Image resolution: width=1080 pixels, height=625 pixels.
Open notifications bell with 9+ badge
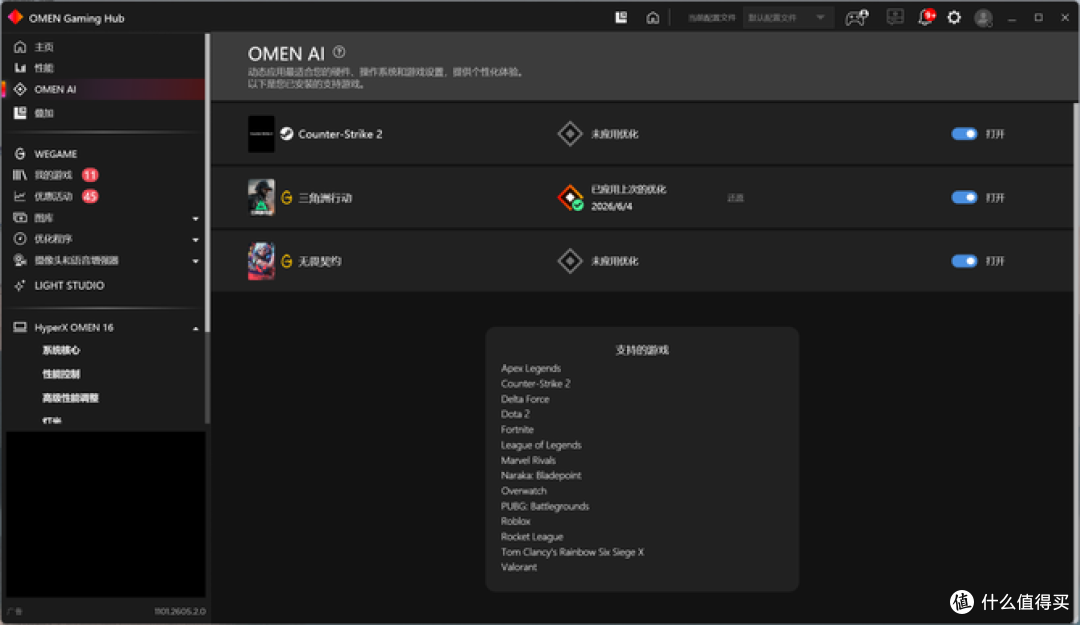[x=926, y=17]
